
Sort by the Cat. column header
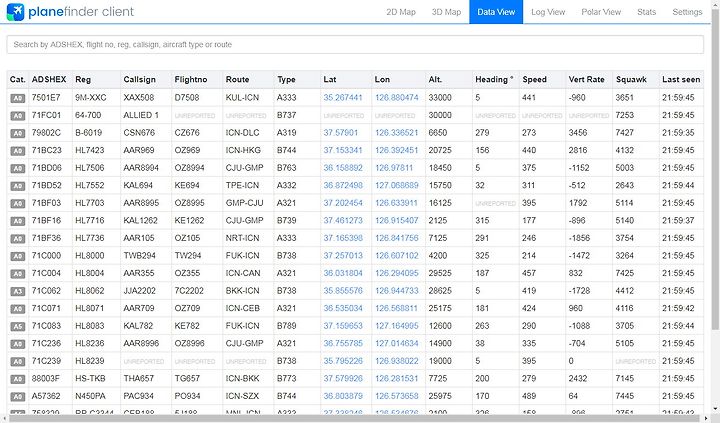coord(17,79)
